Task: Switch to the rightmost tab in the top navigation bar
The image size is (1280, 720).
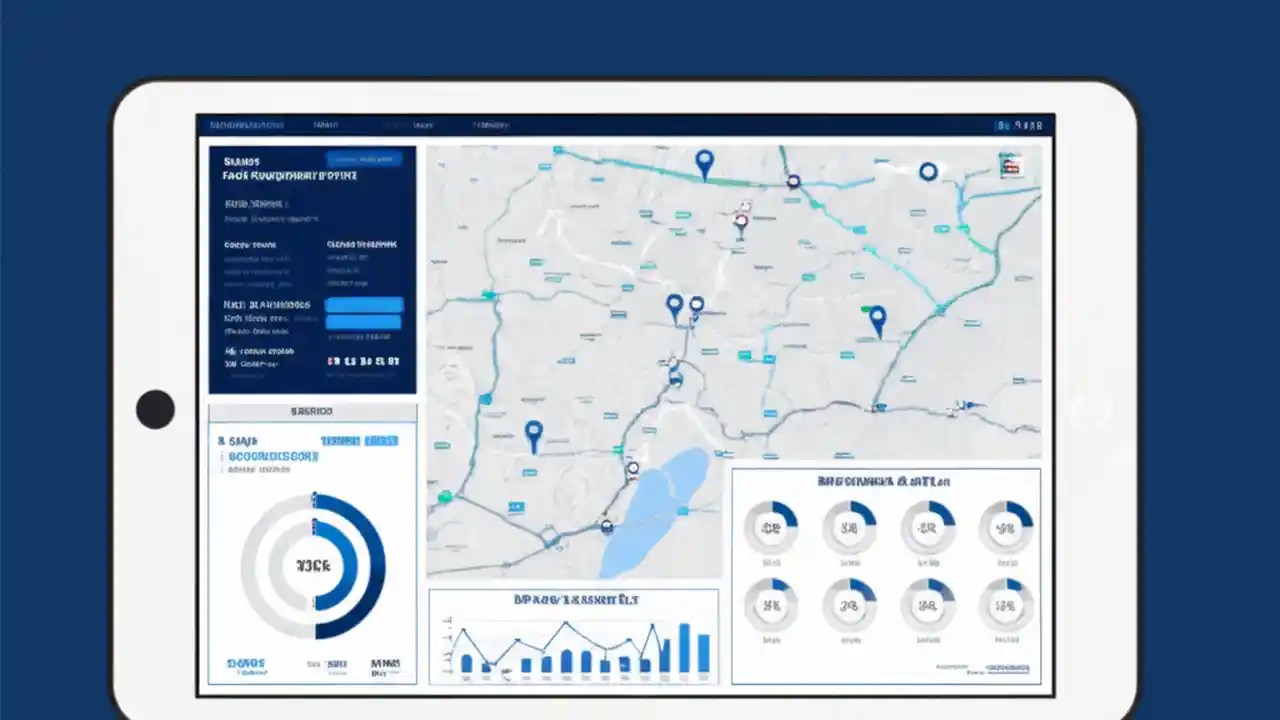Action: coord(490,125)
